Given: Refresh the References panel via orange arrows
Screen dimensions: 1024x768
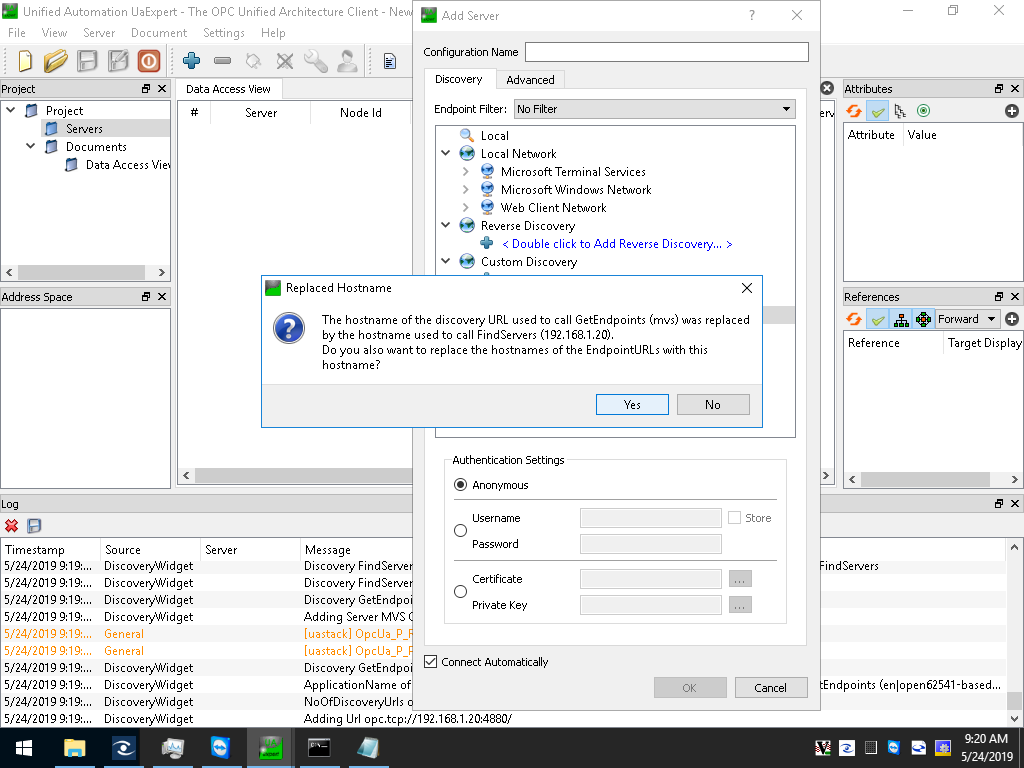Looking at the screenshot, I should pos(854,319).
